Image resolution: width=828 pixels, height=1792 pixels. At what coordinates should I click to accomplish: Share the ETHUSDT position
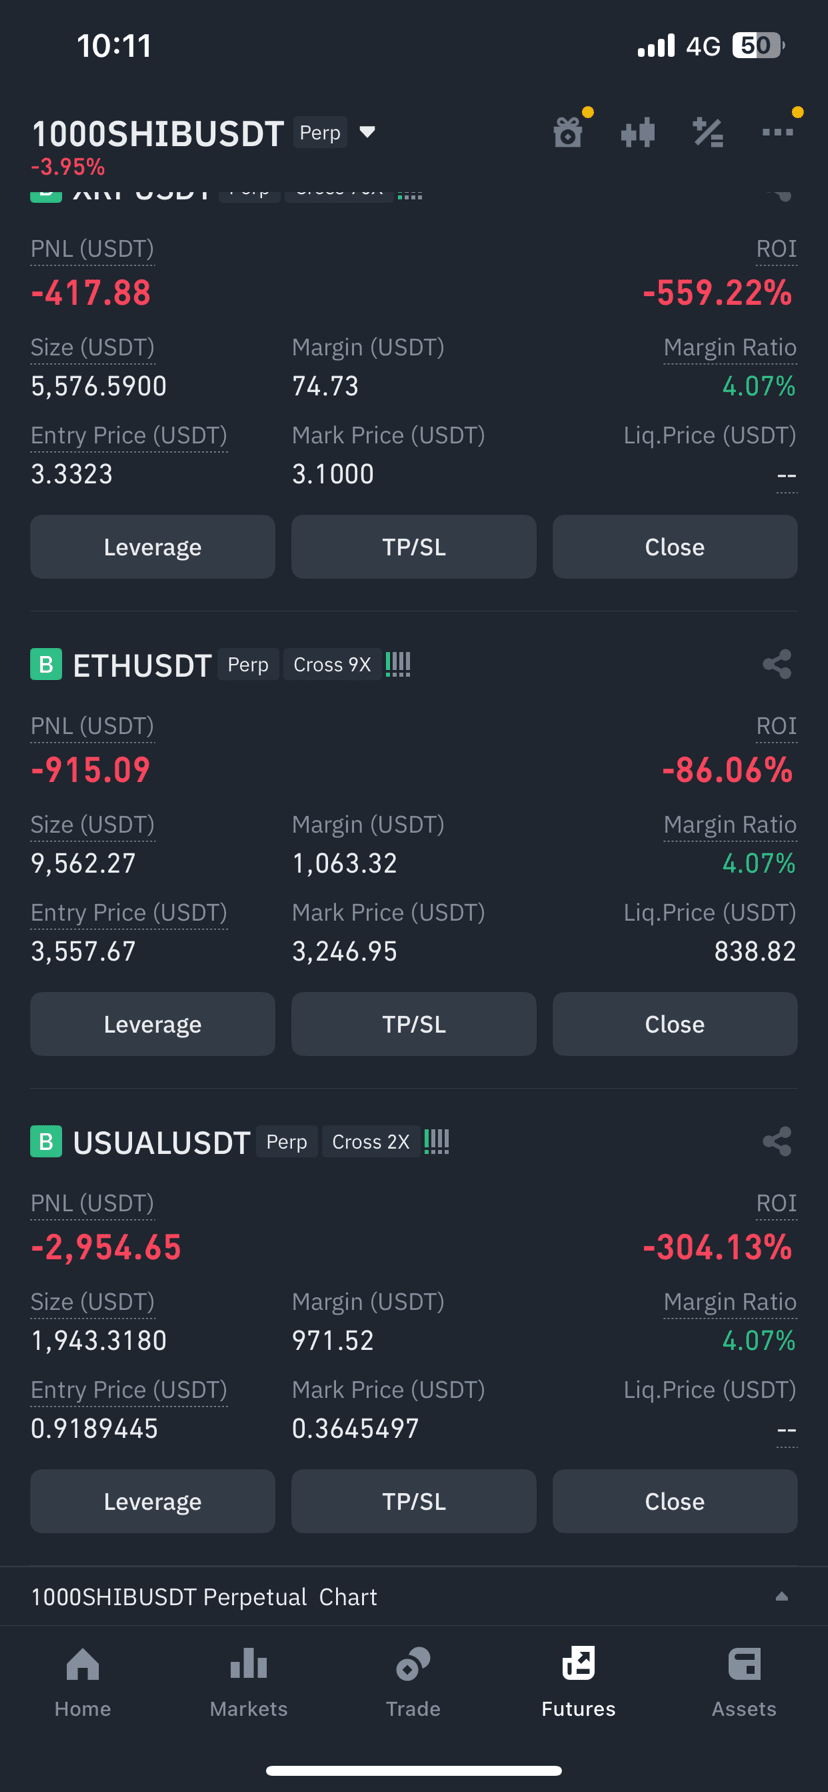777,664
